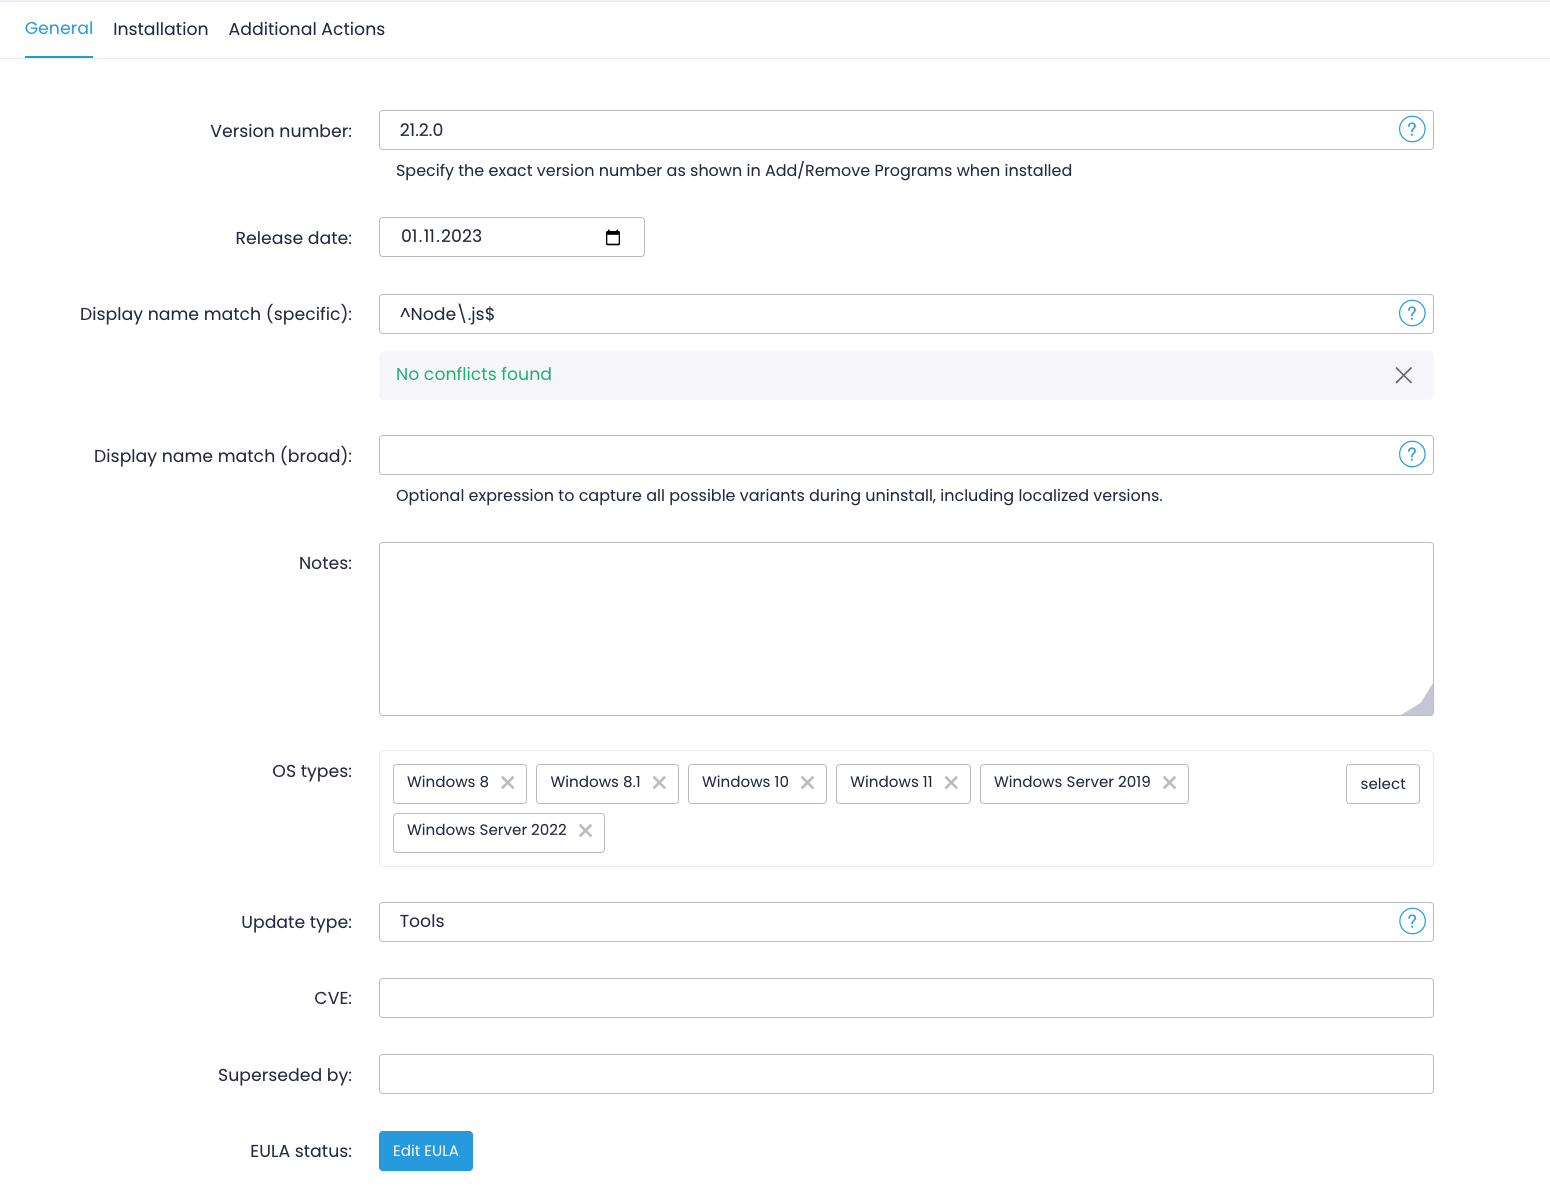This screenshot has width=1550, height=1196.
Task: Remove the Windows 10 OS type tag
Action: coord(807,783)
